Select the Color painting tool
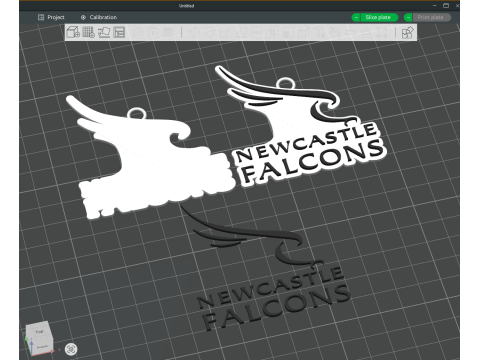 (x=335, y=32)
